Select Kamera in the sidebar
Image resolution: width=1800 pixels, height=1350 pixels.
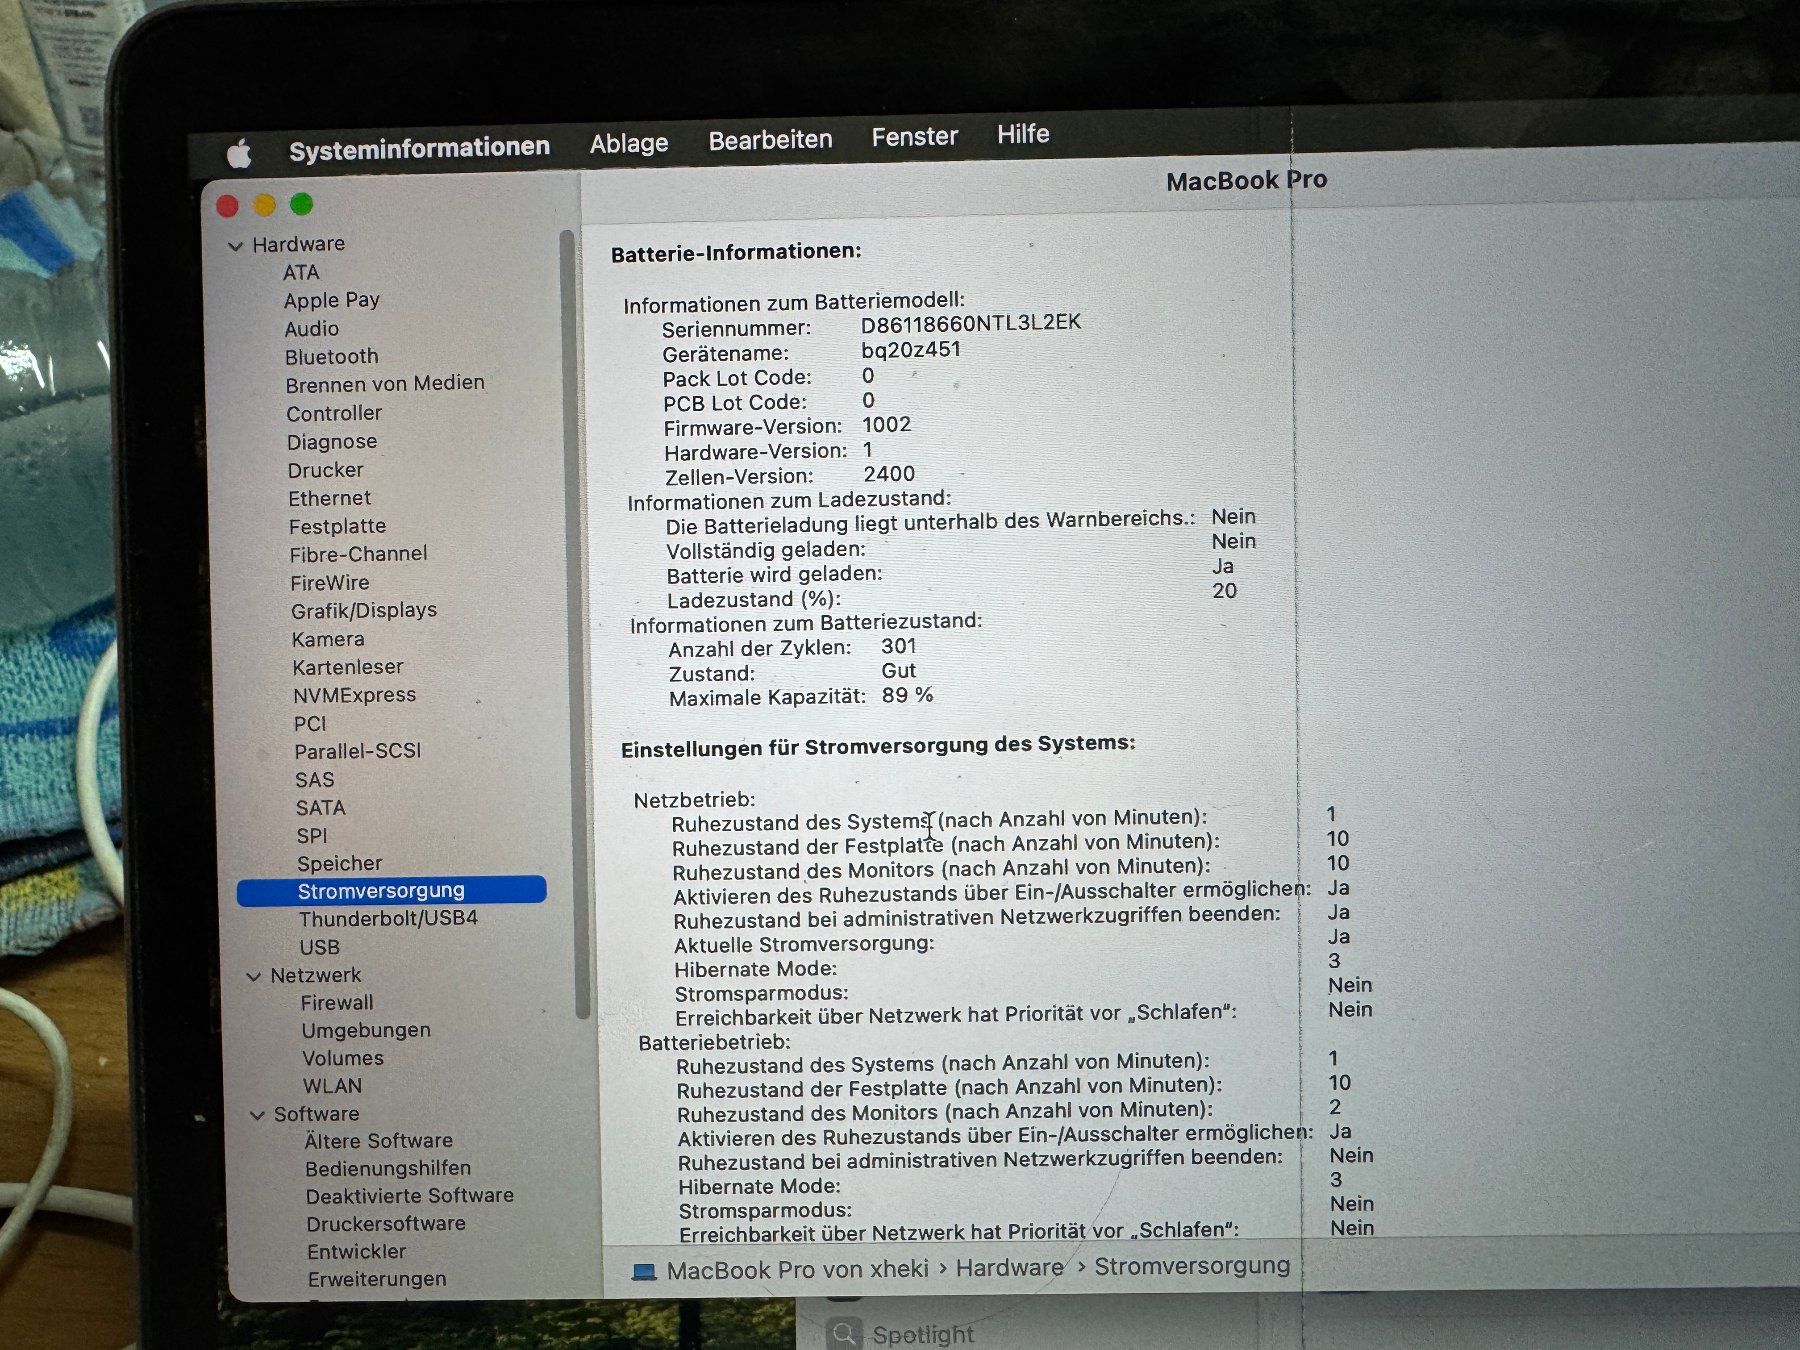[x=328, y=639]
